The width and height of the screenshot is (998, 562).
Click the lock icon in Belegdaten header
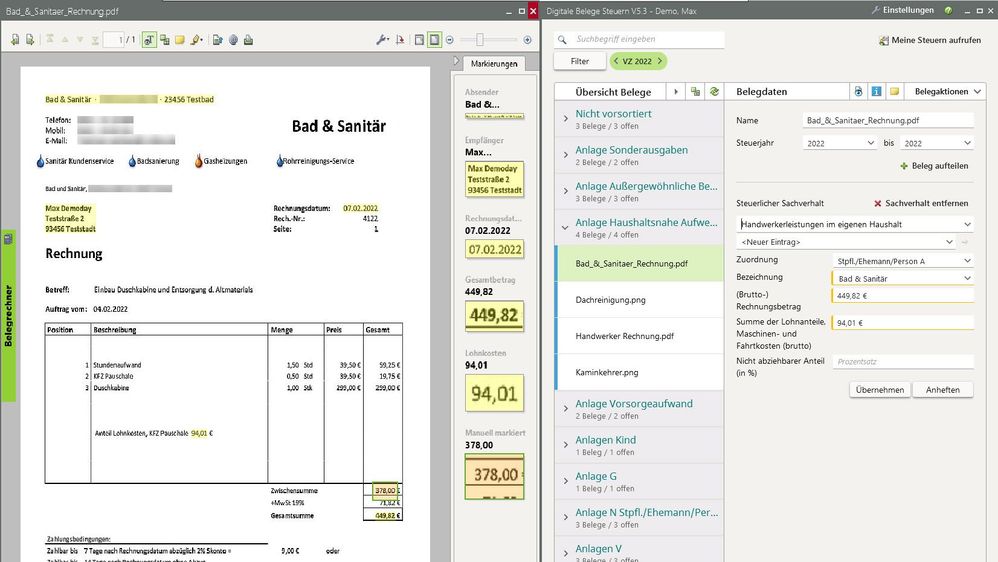coord(858,91)
